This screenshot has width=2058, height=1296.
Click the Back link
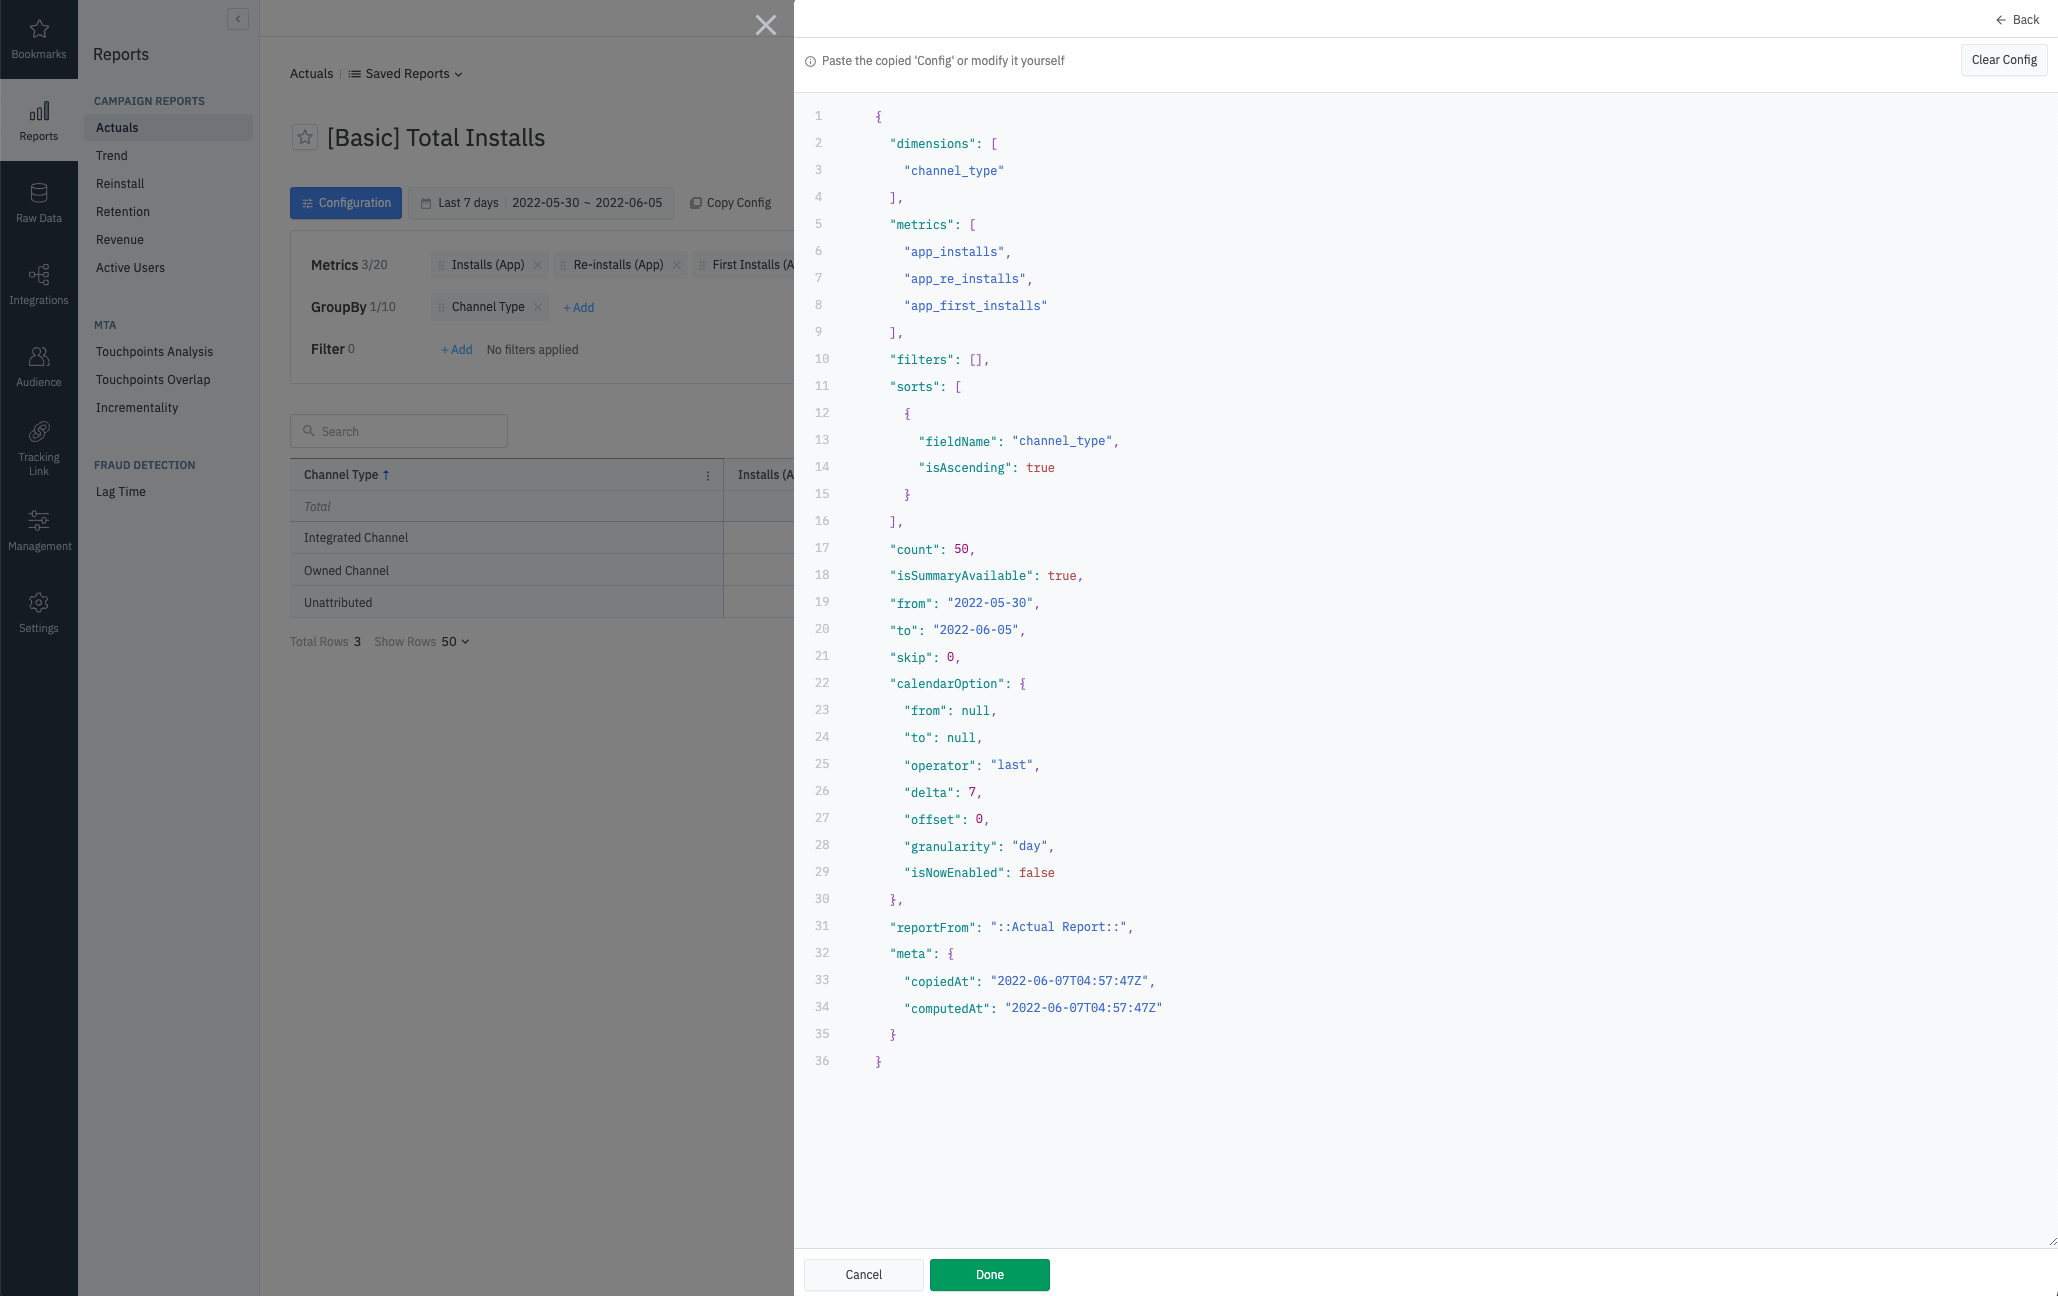tap(2017, 20)
